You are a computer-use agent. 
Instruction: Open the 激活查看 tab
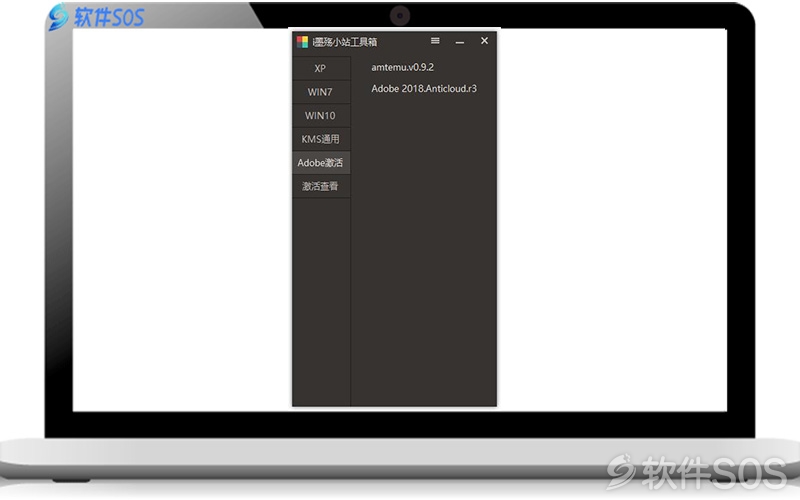(x=321, y=186)
